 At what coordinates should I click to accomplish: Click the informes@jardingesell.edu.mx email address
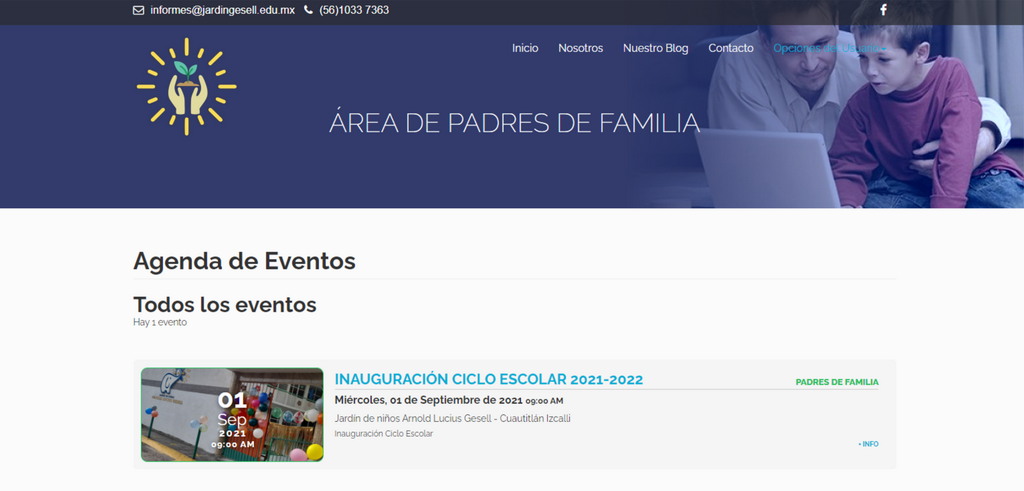point(222,10)
